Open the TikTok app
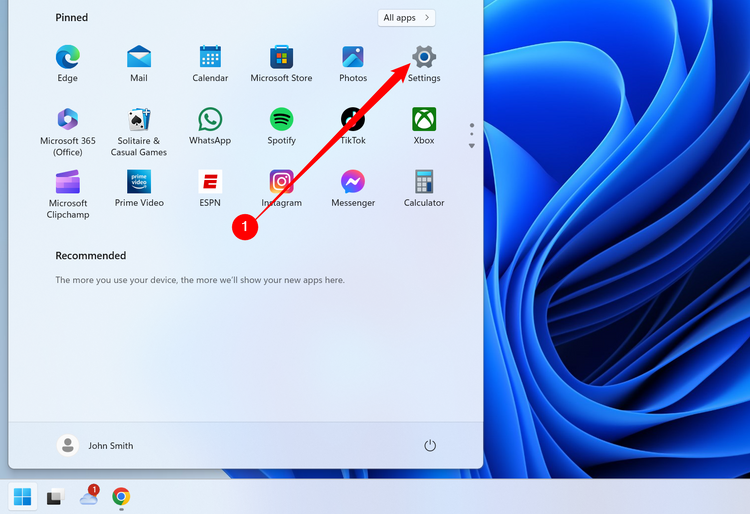Viewport: 750px width, 514px height. coord(353,126)
